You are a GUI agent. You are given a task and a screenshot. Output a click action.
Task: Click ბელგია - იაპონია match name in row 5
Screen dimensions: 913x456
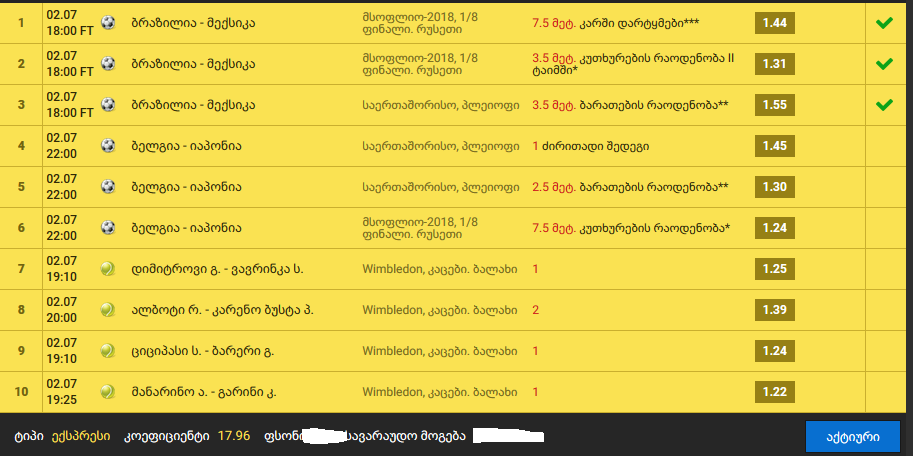tap(186, 187)
